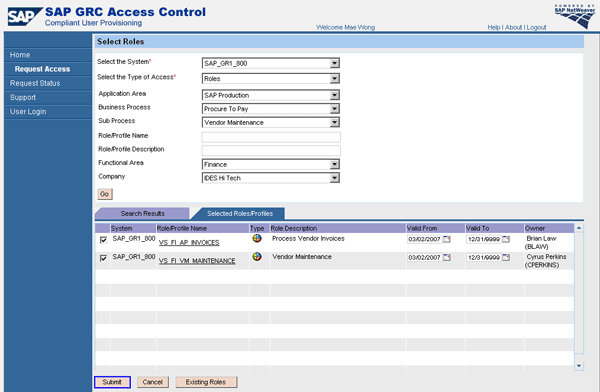The width and height of the screenshot is (600, 392).
Task: Uncheck the VS_FI_AP_INVOICES role checkbox
Action: [103, 240]
